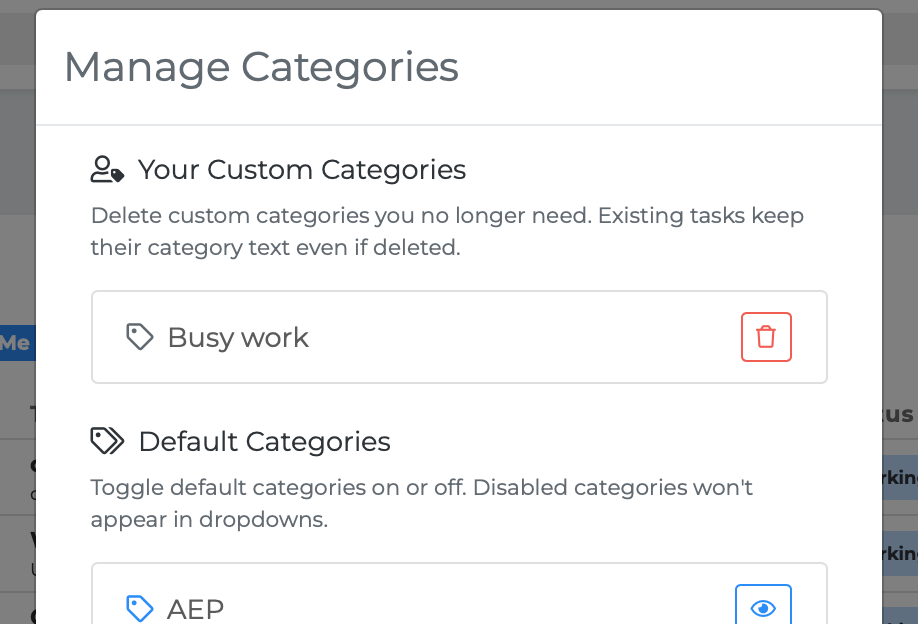Select the Default Categories heading
This screenshot has height=624, width=918.
[x=264, y=441]
